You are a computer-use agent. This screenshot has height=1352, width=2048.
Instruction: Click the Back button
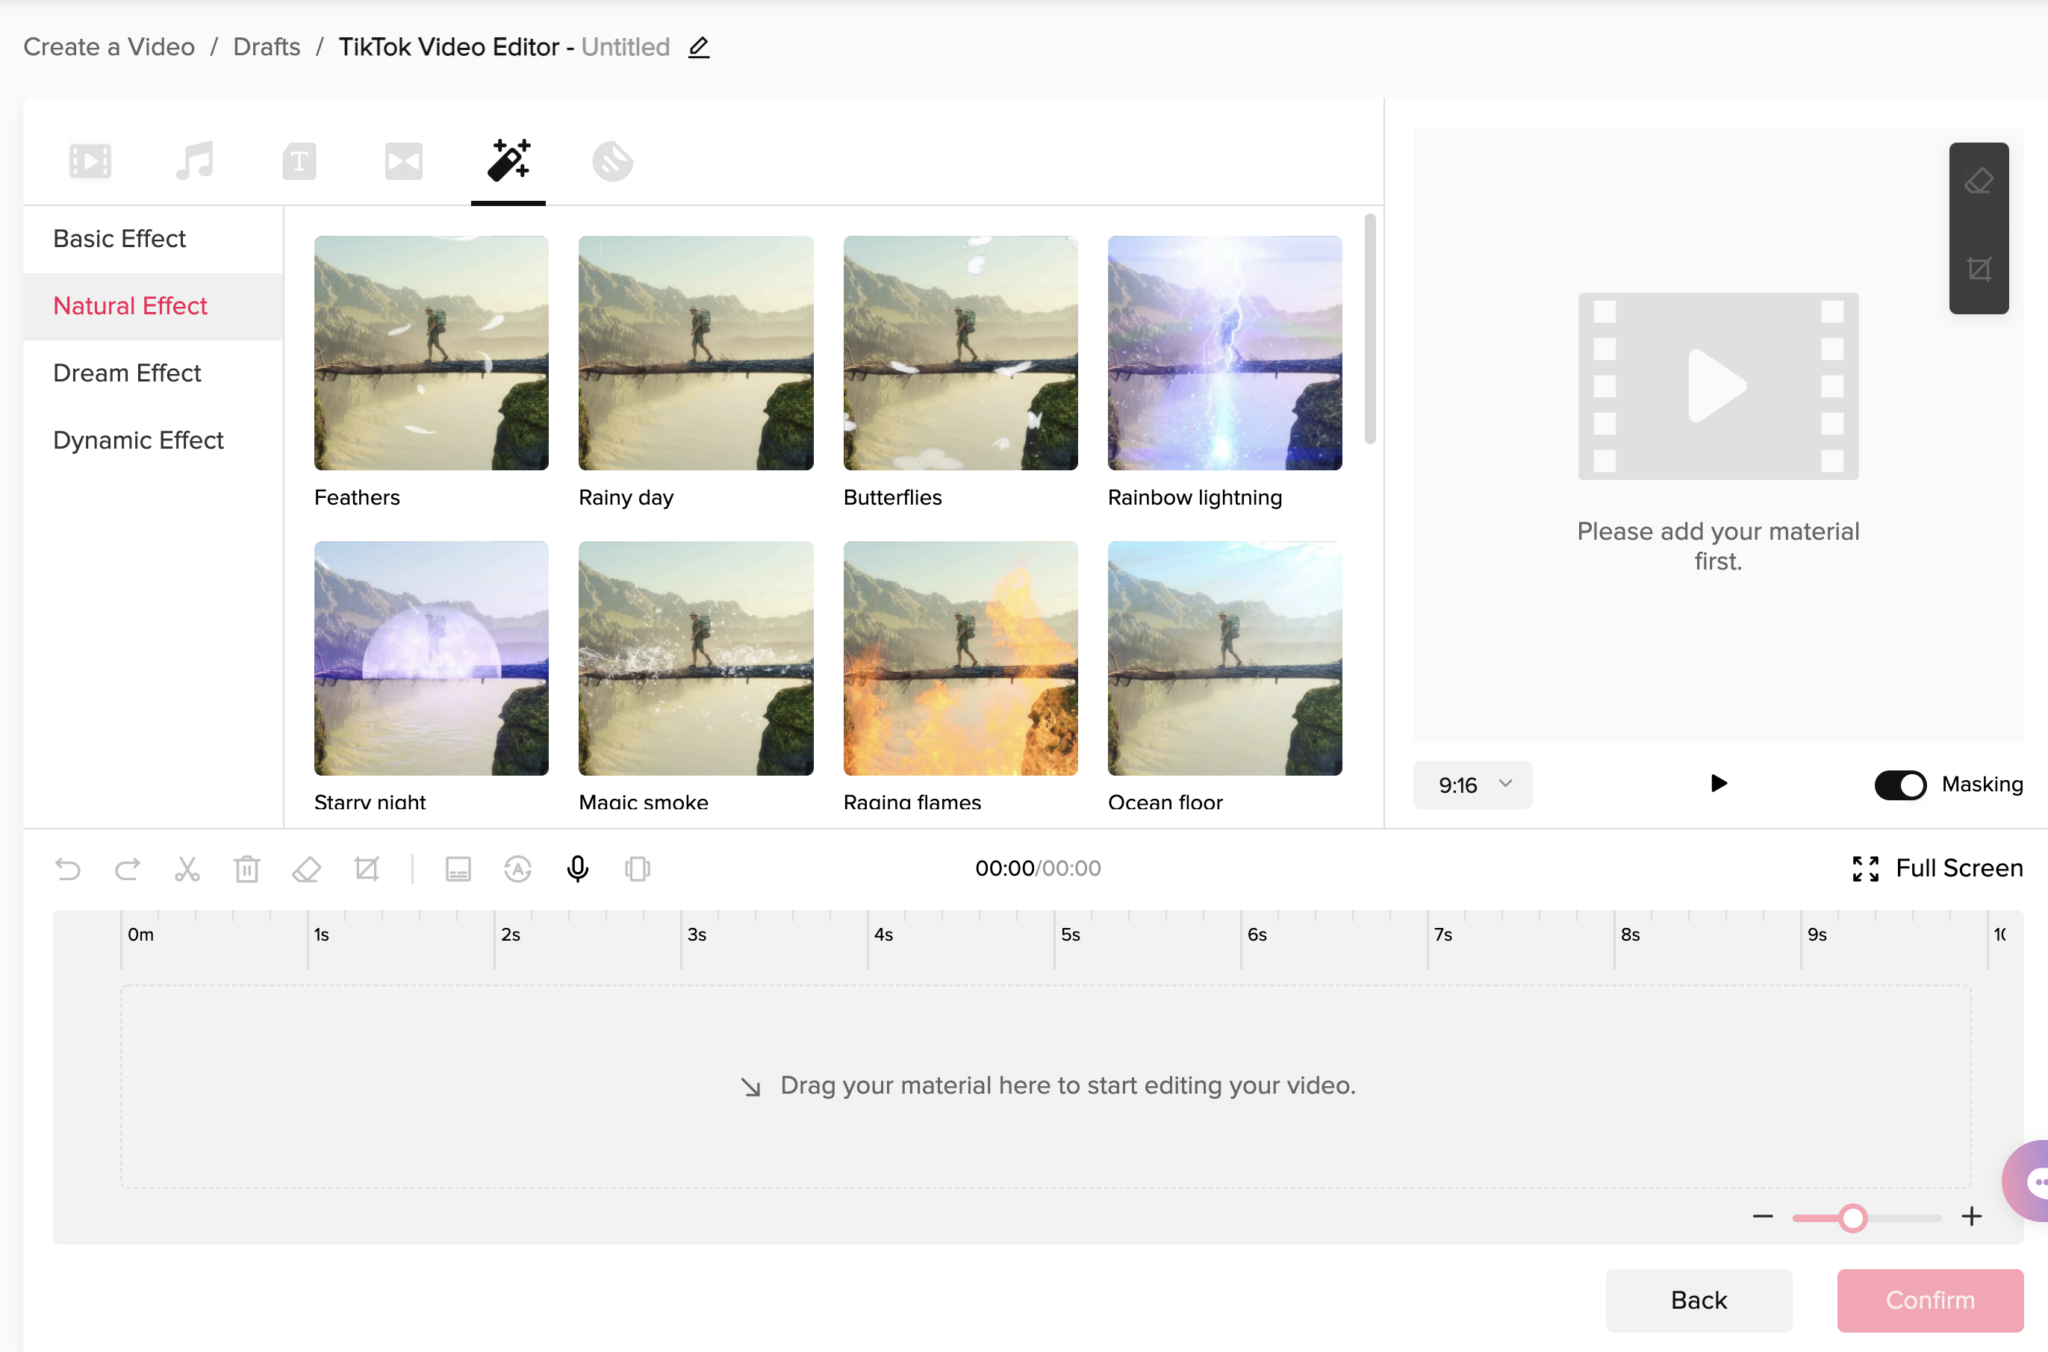[1698, 1301]
